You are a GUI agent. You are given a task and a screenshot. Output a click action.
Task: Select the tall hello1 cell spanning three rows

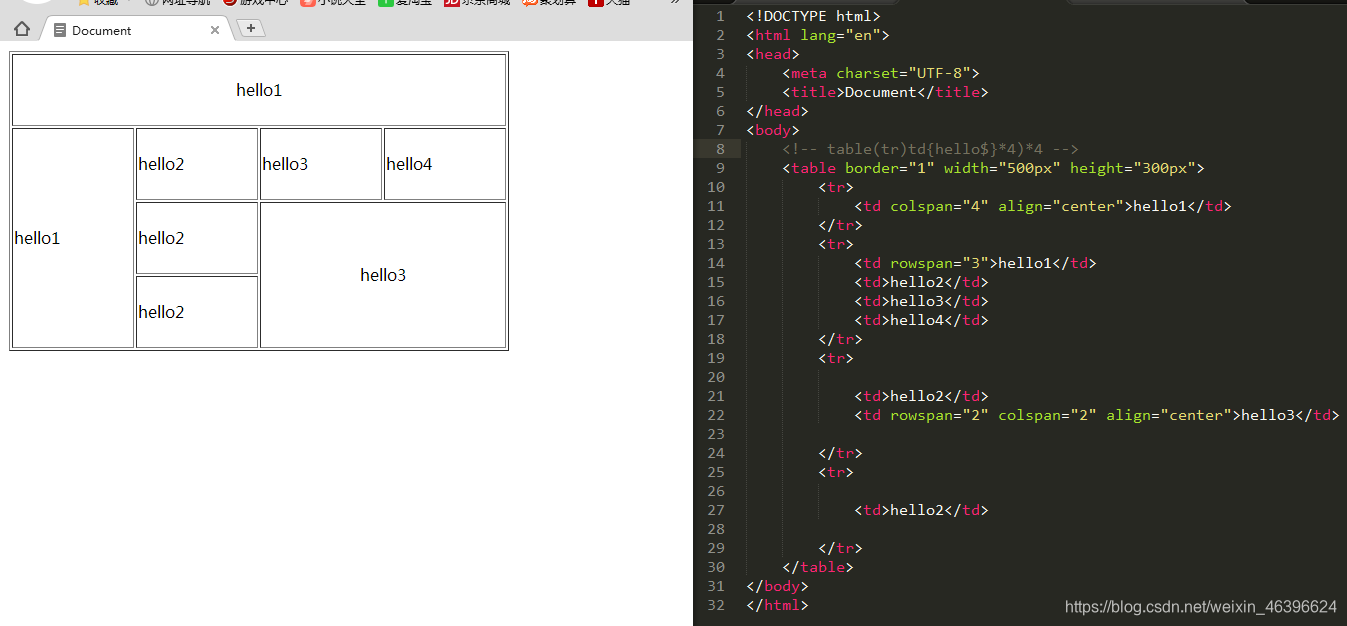coord(73,238)
